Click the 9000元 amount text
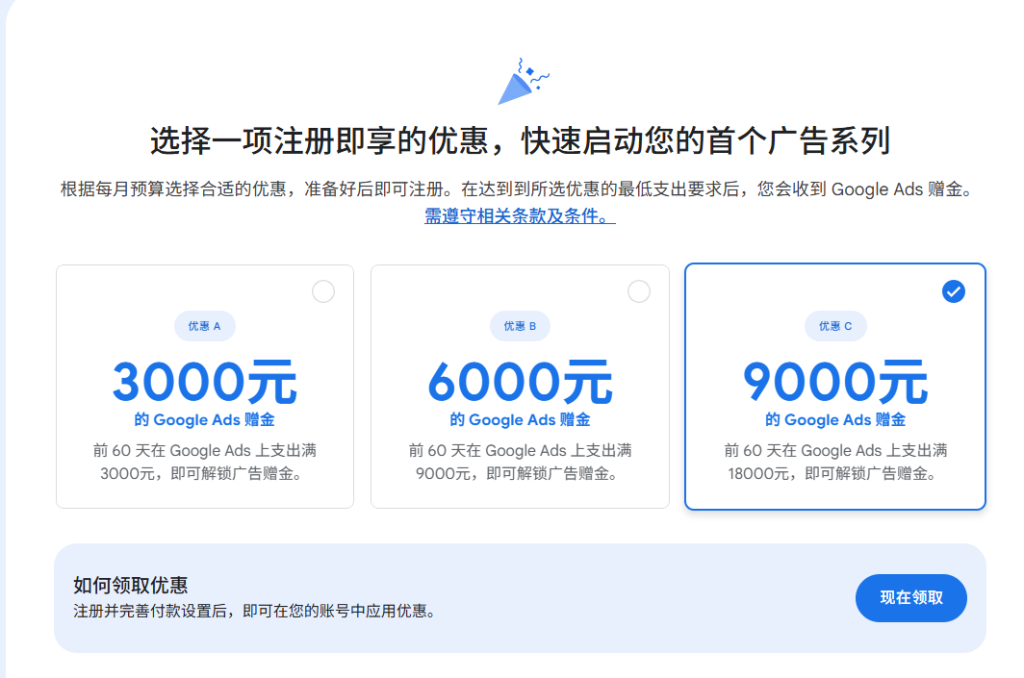This screenshot has width=1024, height=678. (835, 380)
